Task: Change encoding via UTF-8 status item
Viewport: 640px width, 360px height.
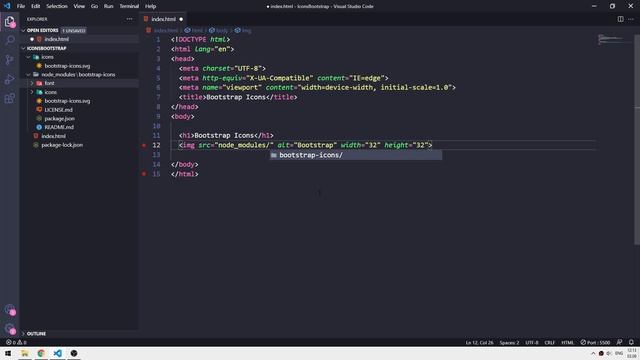Action: pyautogui.click(x=531, y=342)
